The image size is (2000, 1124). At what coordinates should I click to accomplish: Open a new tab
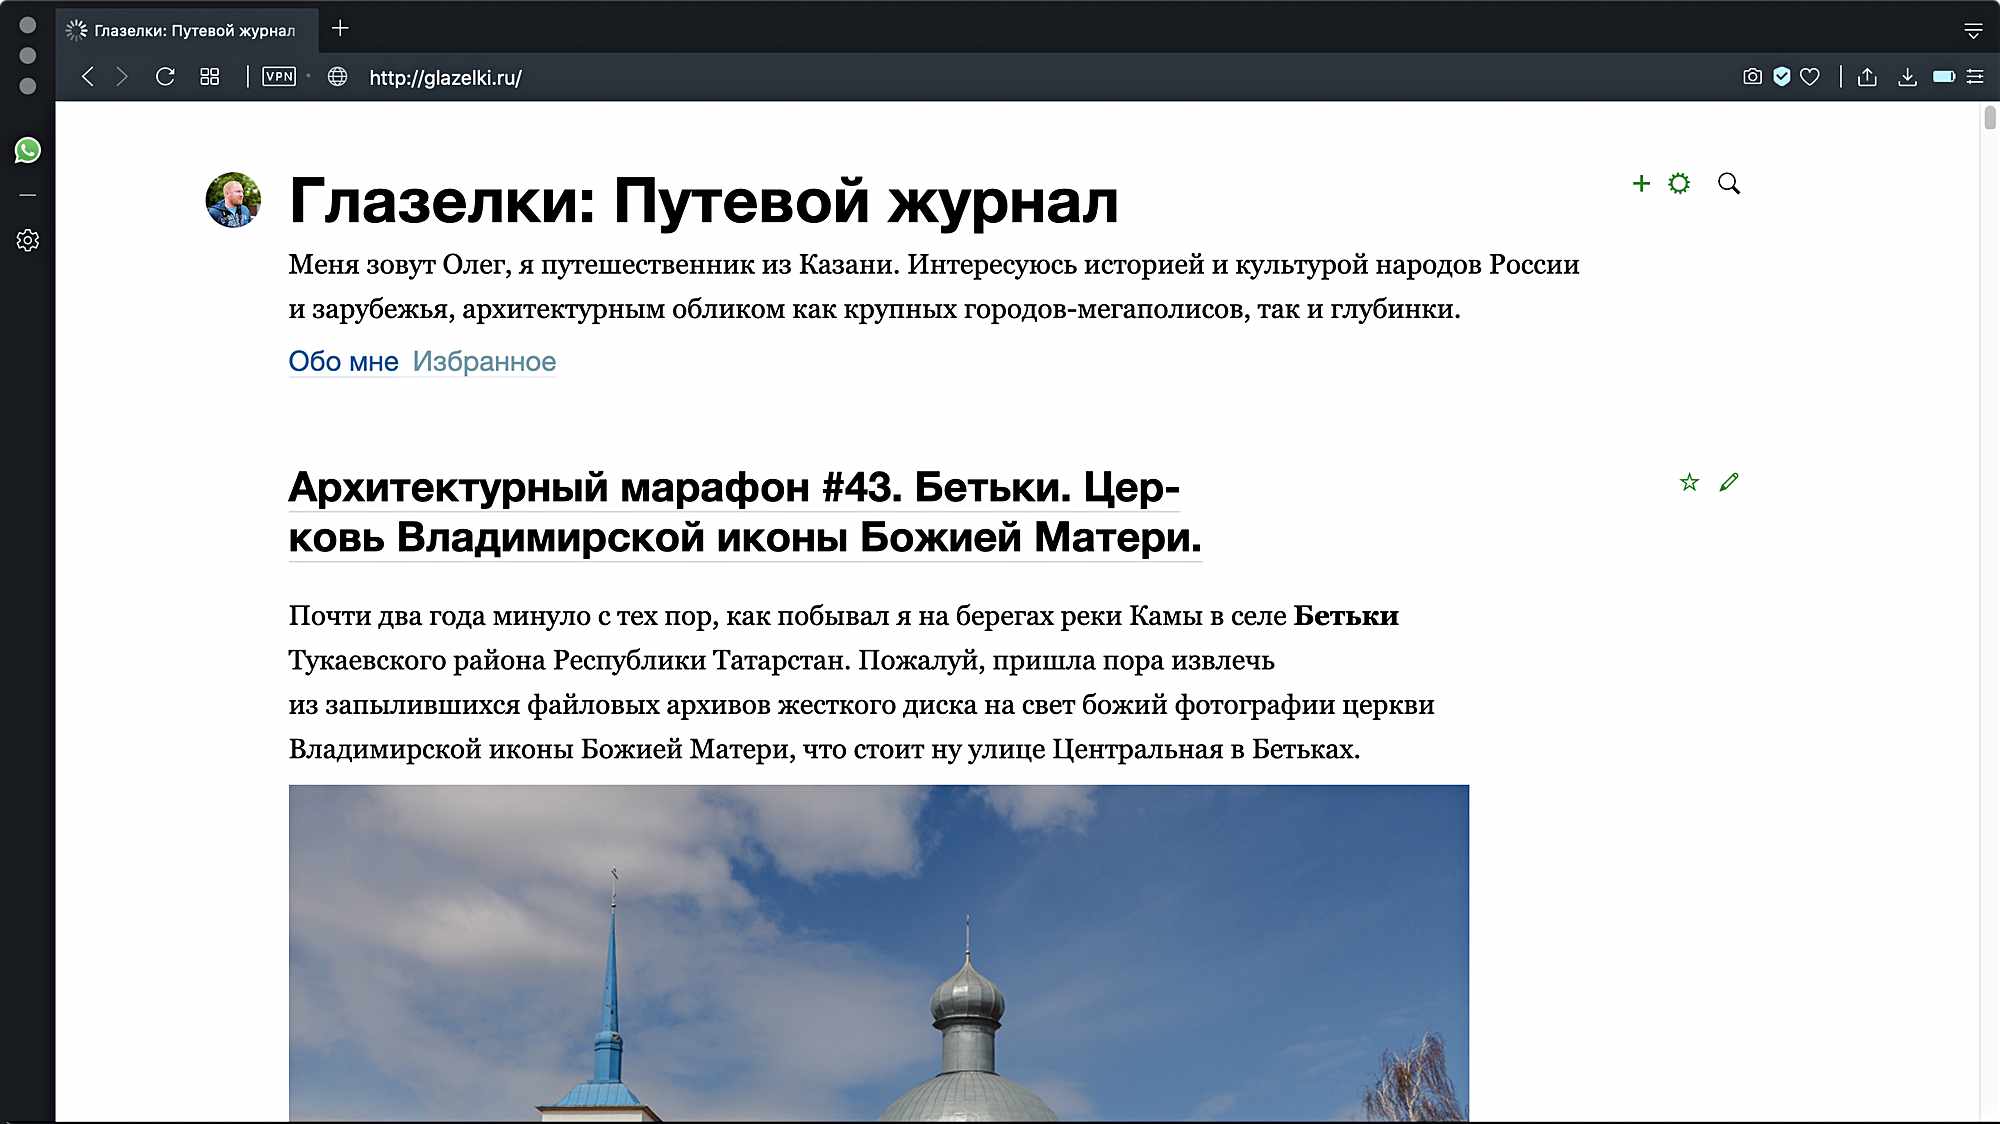pyautogui.click(x=340, y=28)
